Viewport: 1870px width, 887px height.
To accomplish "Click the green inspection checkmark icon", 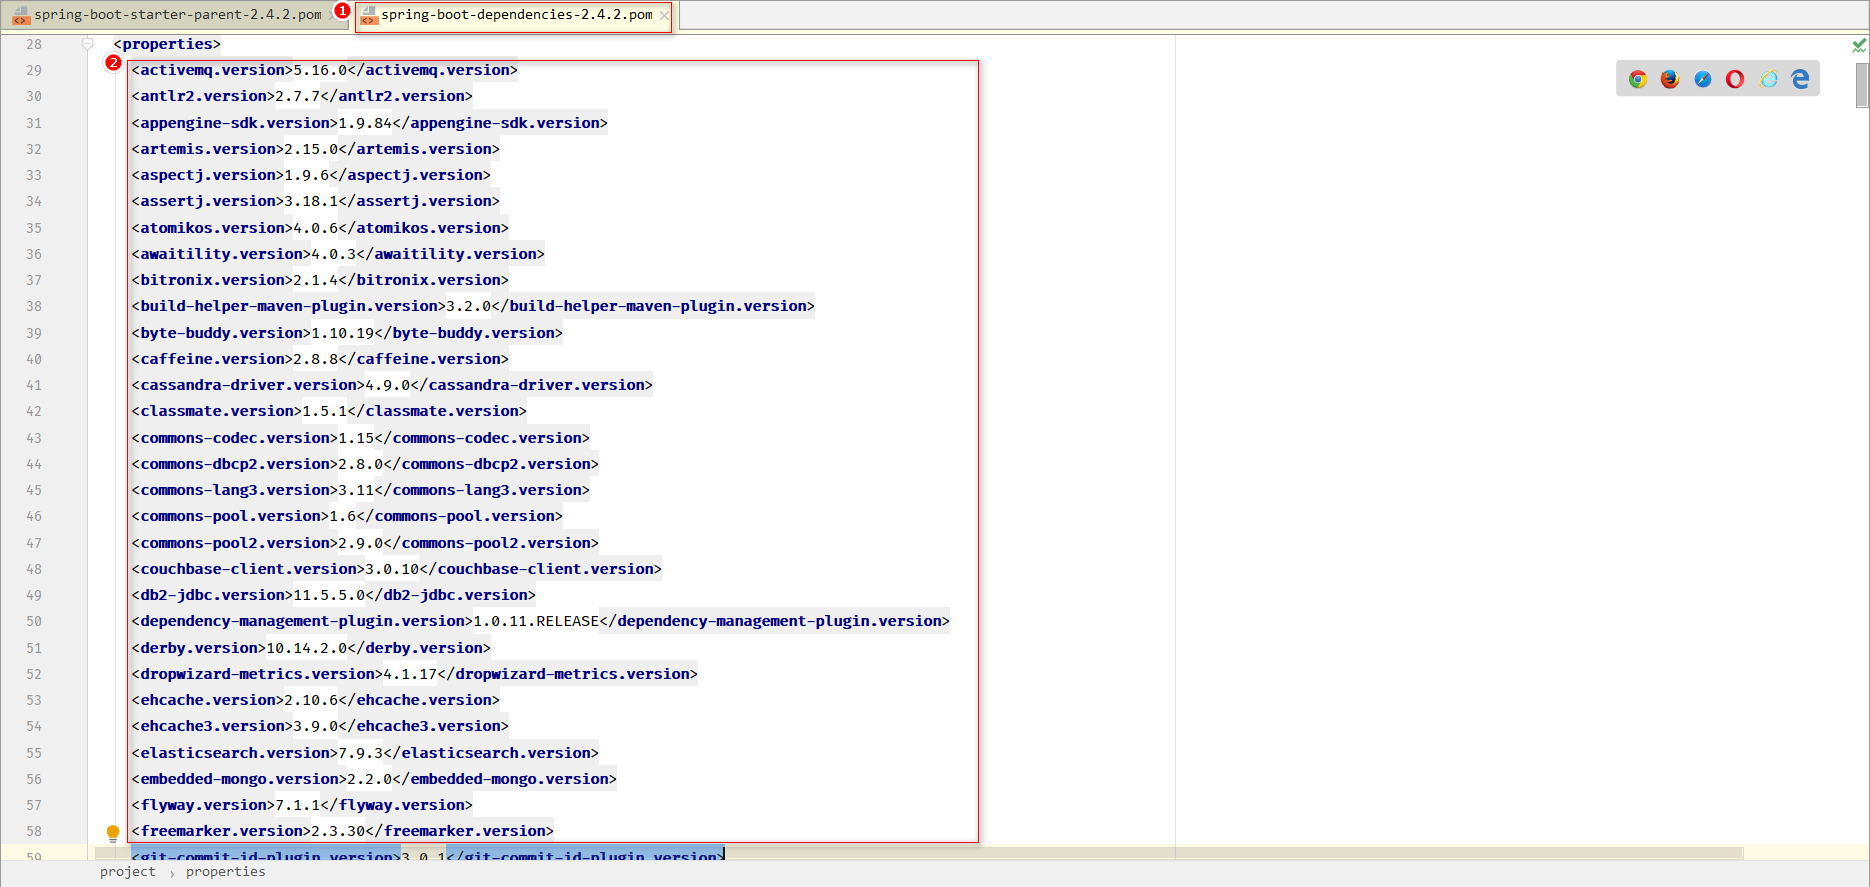I will point(1859,45).
